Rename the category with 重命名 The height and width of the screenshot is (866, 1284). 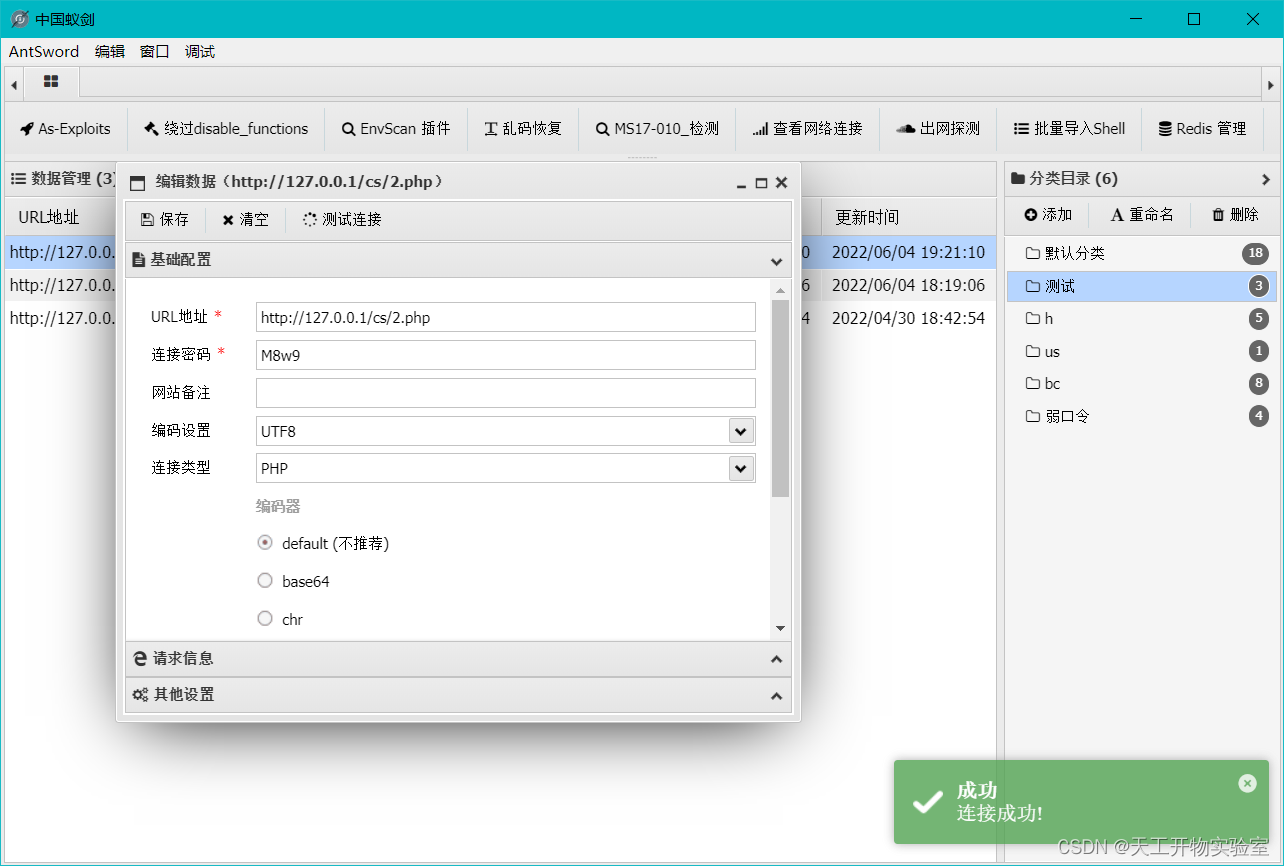(1142, 215)
